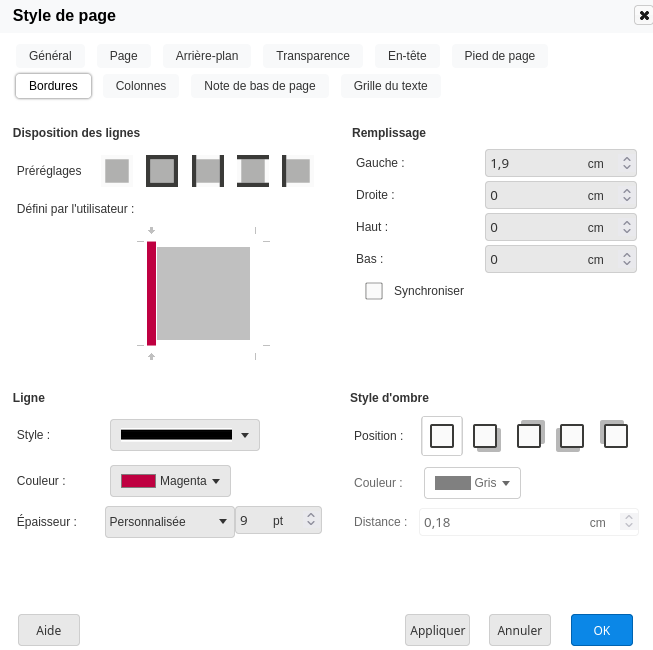Open the Note de bas de page tab
The width and height of the screenshot is (653, 650).
(x=260, y=86)
